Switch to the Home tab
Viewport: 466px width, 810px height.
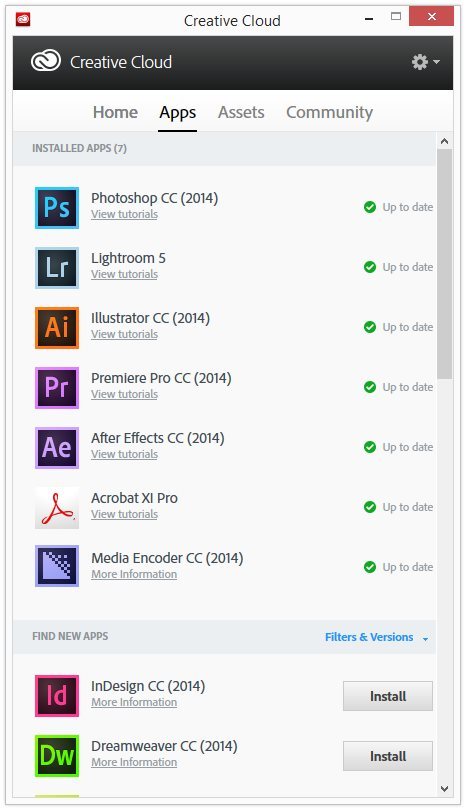pos(115,112)
